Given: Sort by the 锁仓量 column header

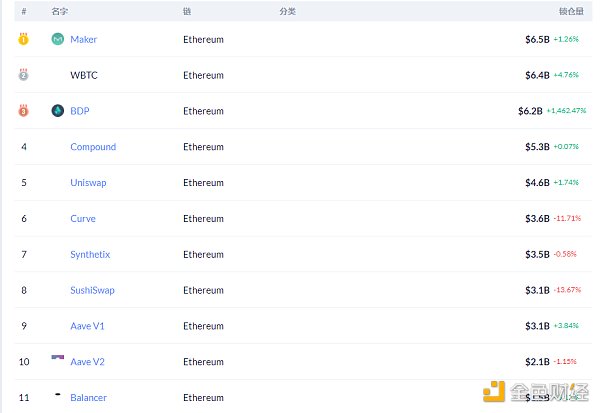Looking at the screenshot, I should (x=572, y=11).
